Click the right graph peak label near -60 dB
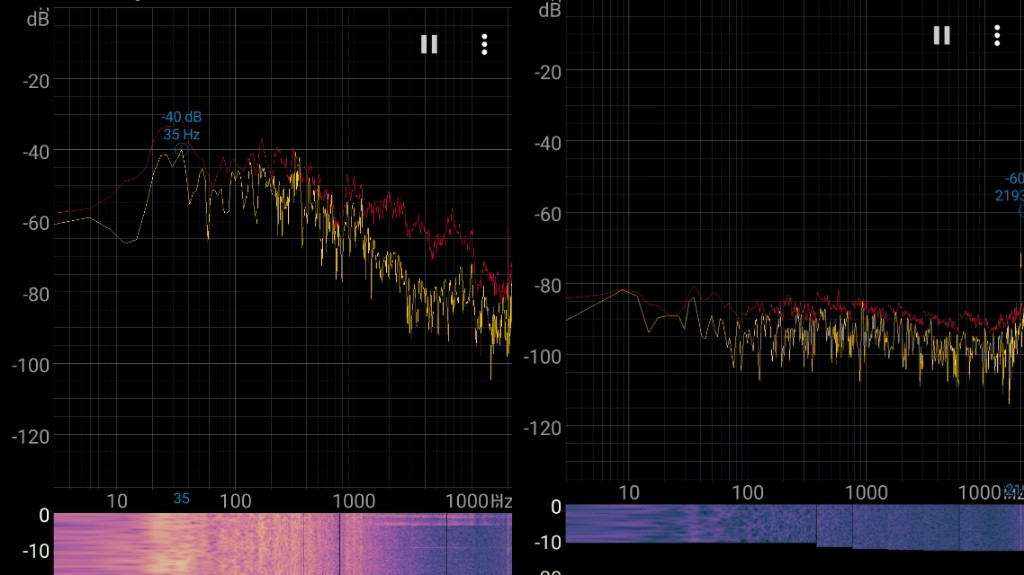 tap(1010, 187)
